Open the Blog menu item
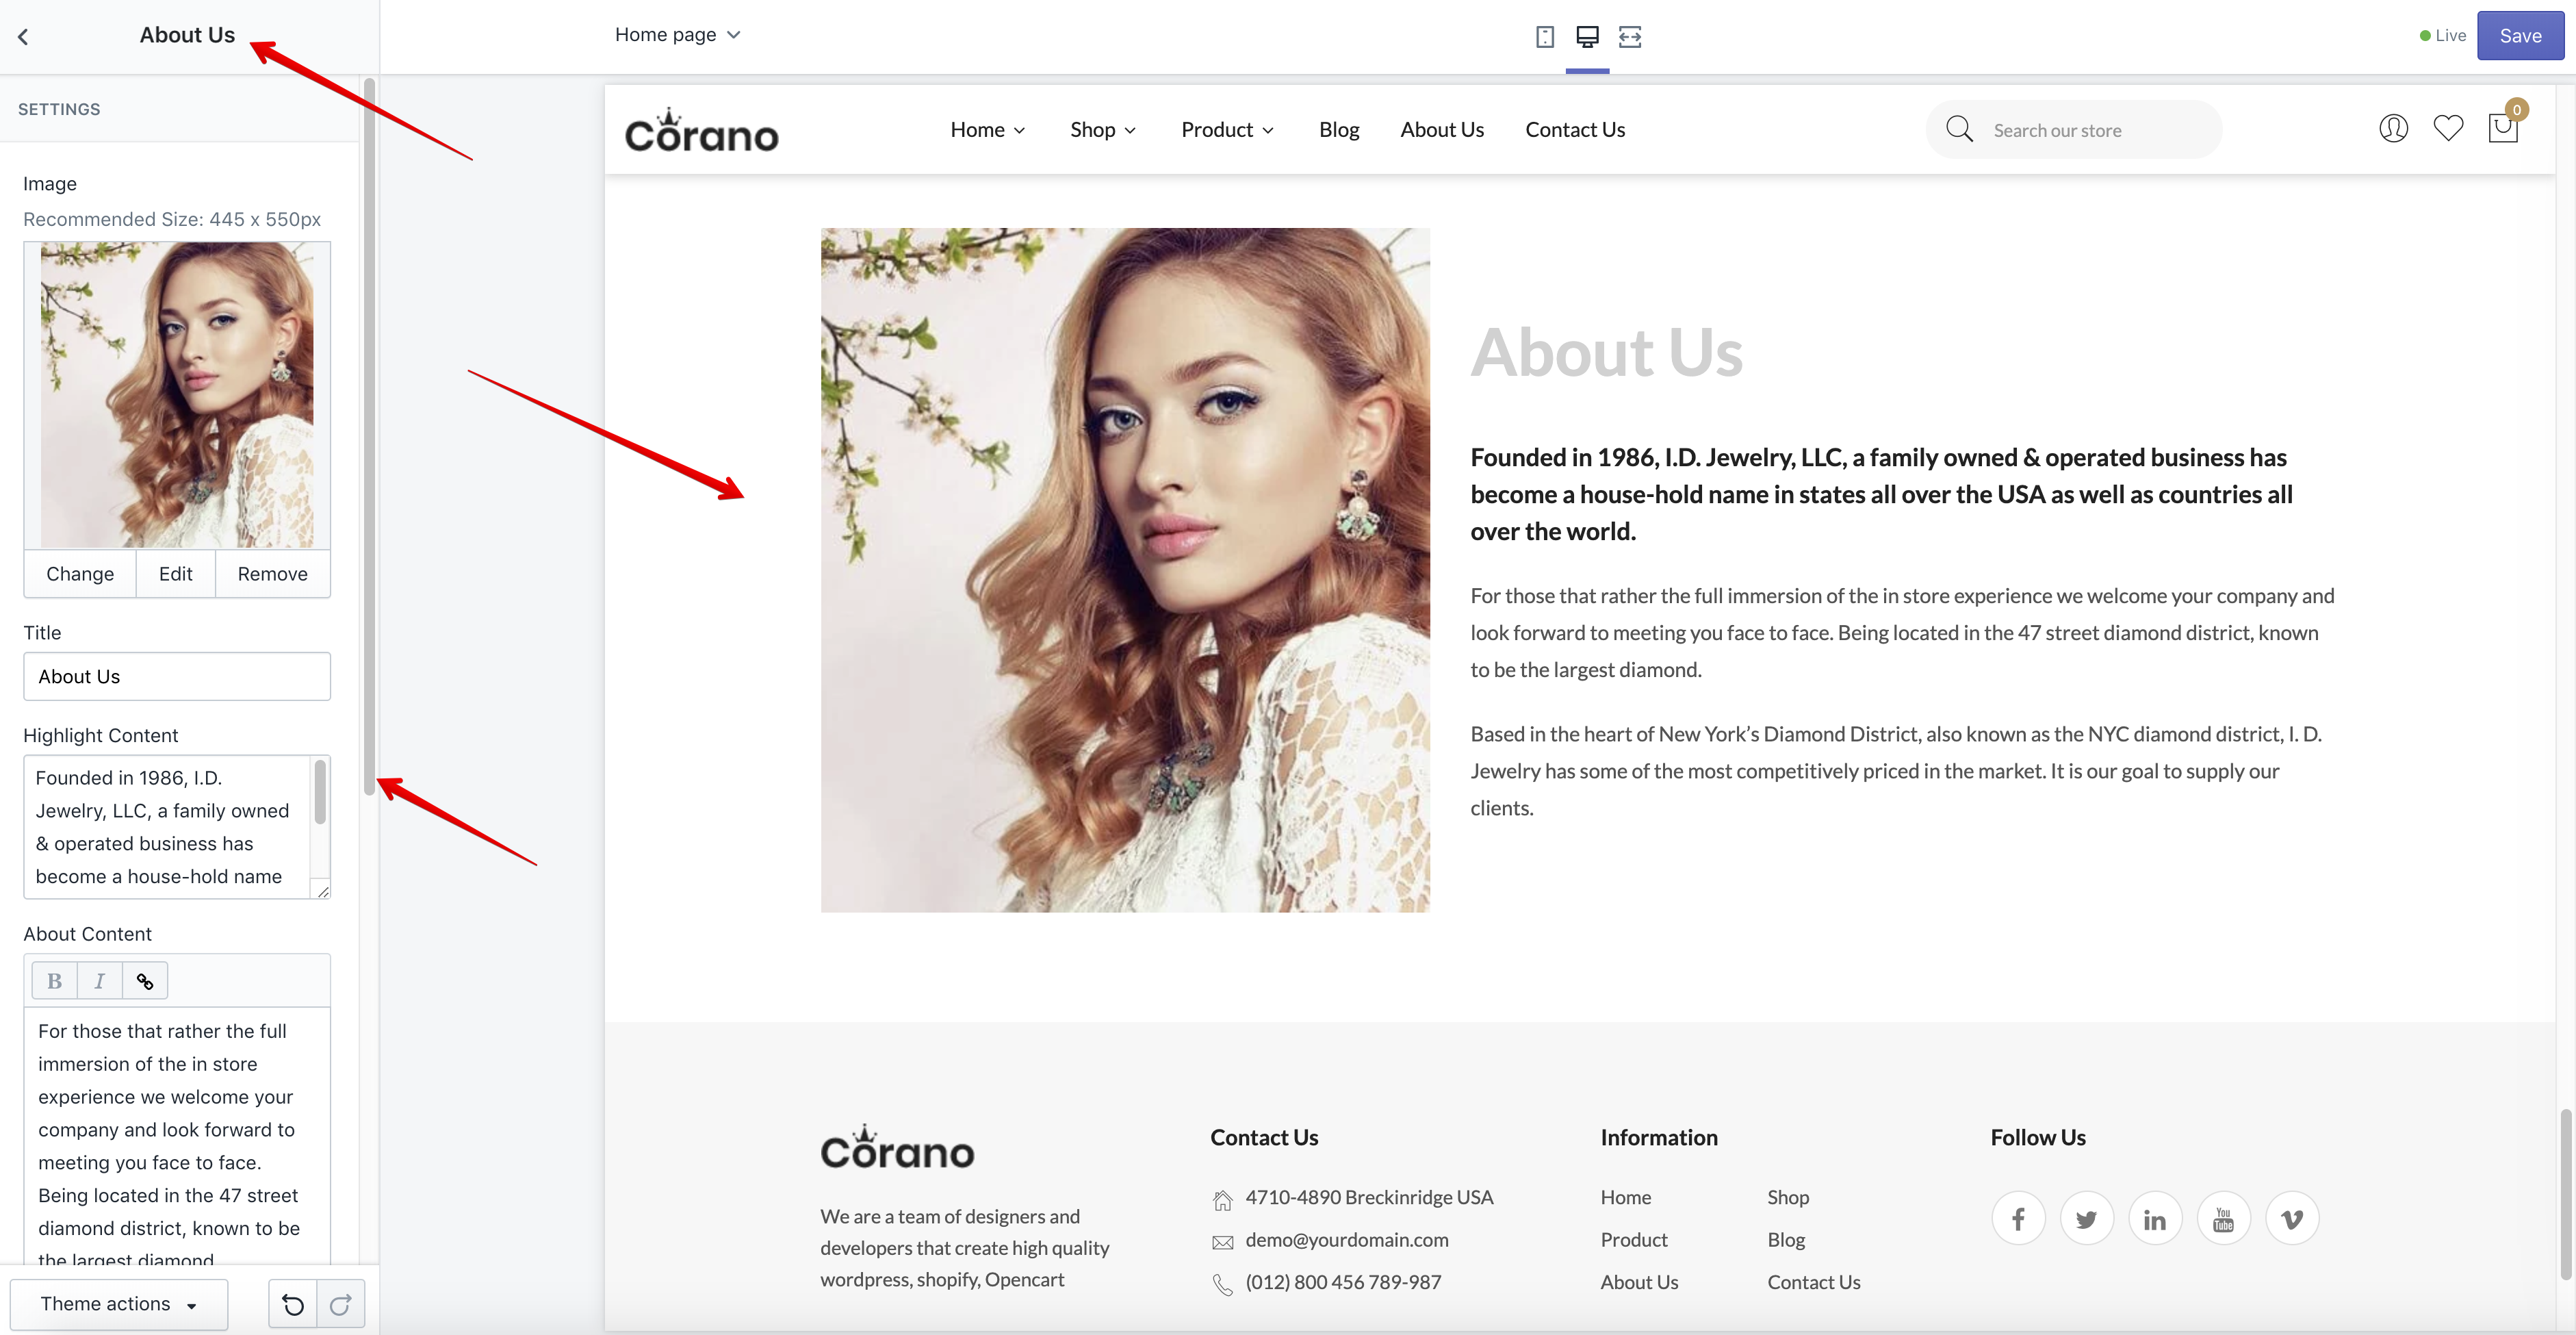 point(1338,130)
